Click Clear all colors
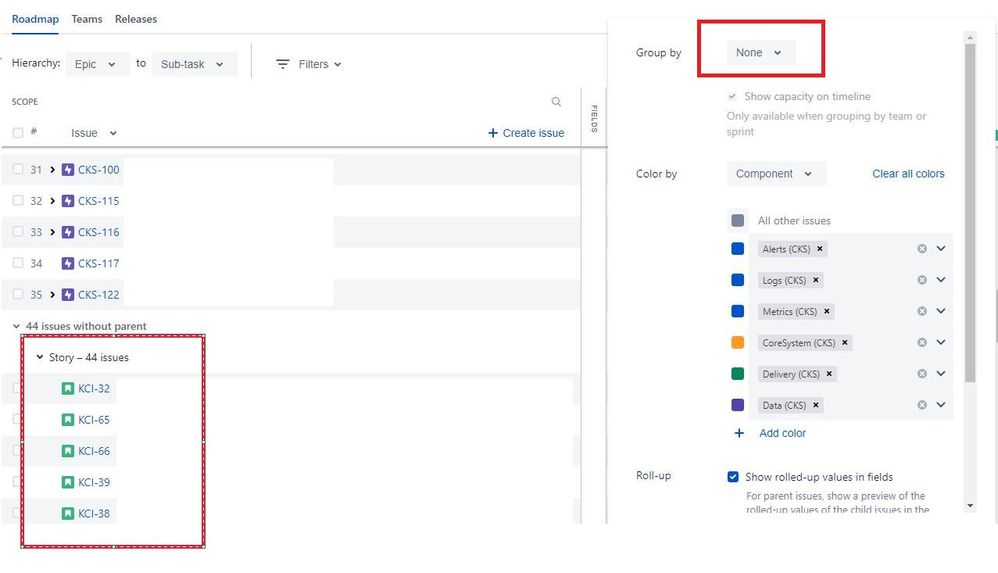 (908, 174)
